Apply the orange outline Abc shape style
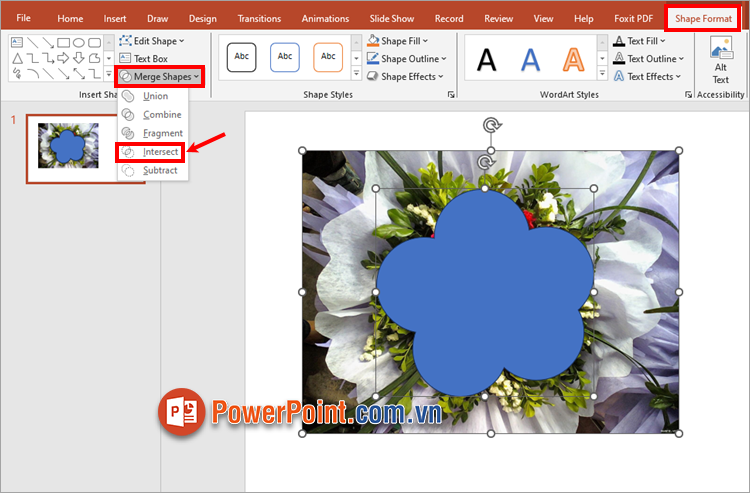This screenshot has height=493, width=750. click(x=328, y=57)
